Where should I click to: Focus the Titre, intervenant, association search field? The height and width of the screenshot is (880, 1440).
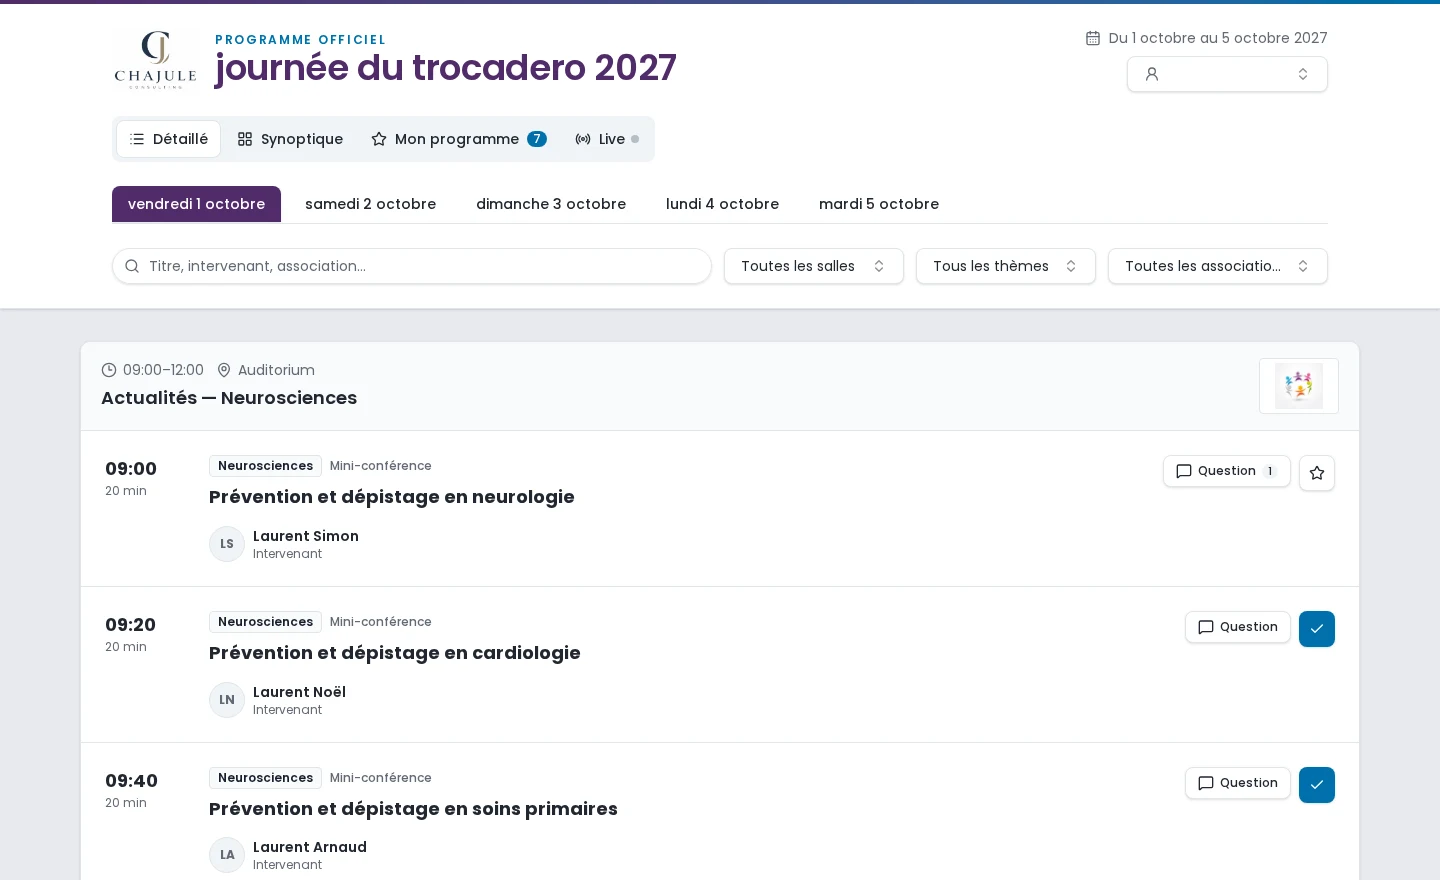(412, 266)
